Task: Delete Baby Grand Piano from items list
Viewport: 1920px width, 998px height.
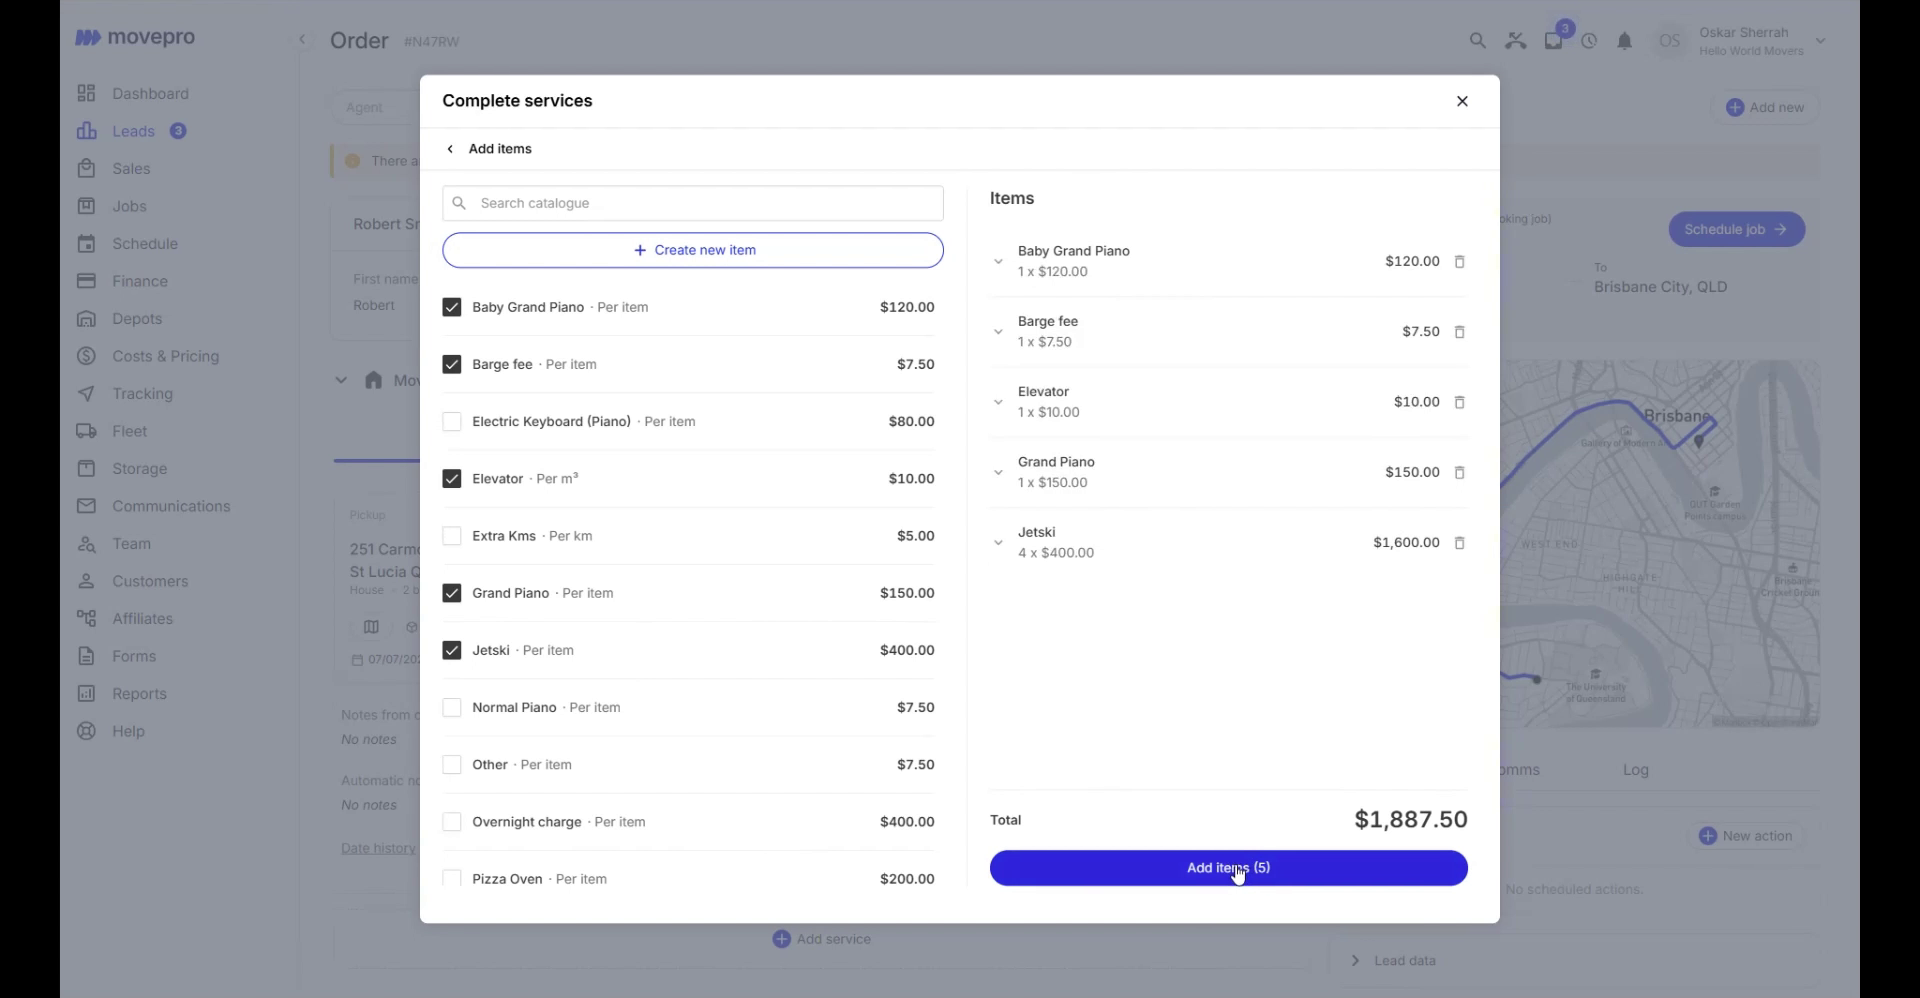Action: (x=1459, y=262)
